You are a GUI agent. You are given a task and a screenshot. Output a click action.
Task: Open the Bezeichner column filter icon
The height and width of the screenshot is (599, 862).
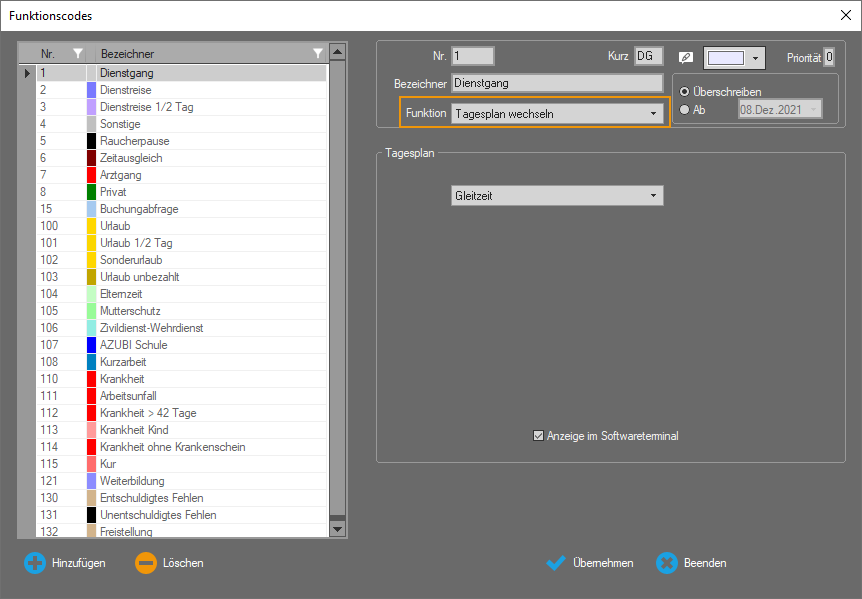click(x=318, y=53)
